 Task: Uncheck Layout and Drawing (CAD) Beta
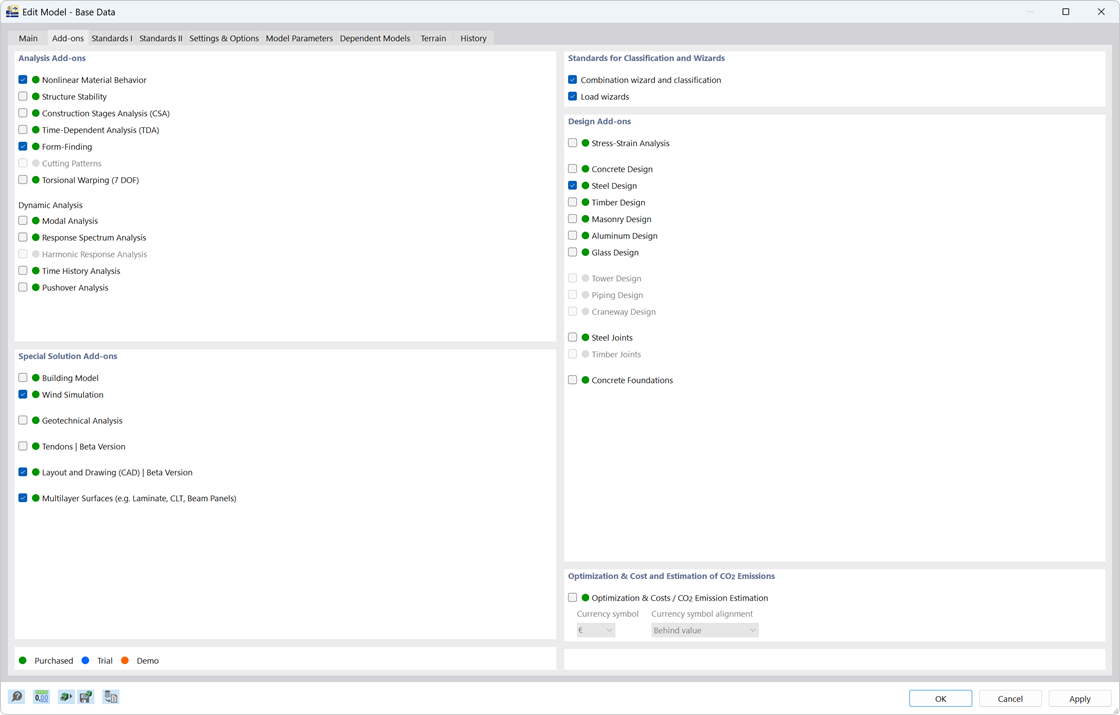point(23,472)
